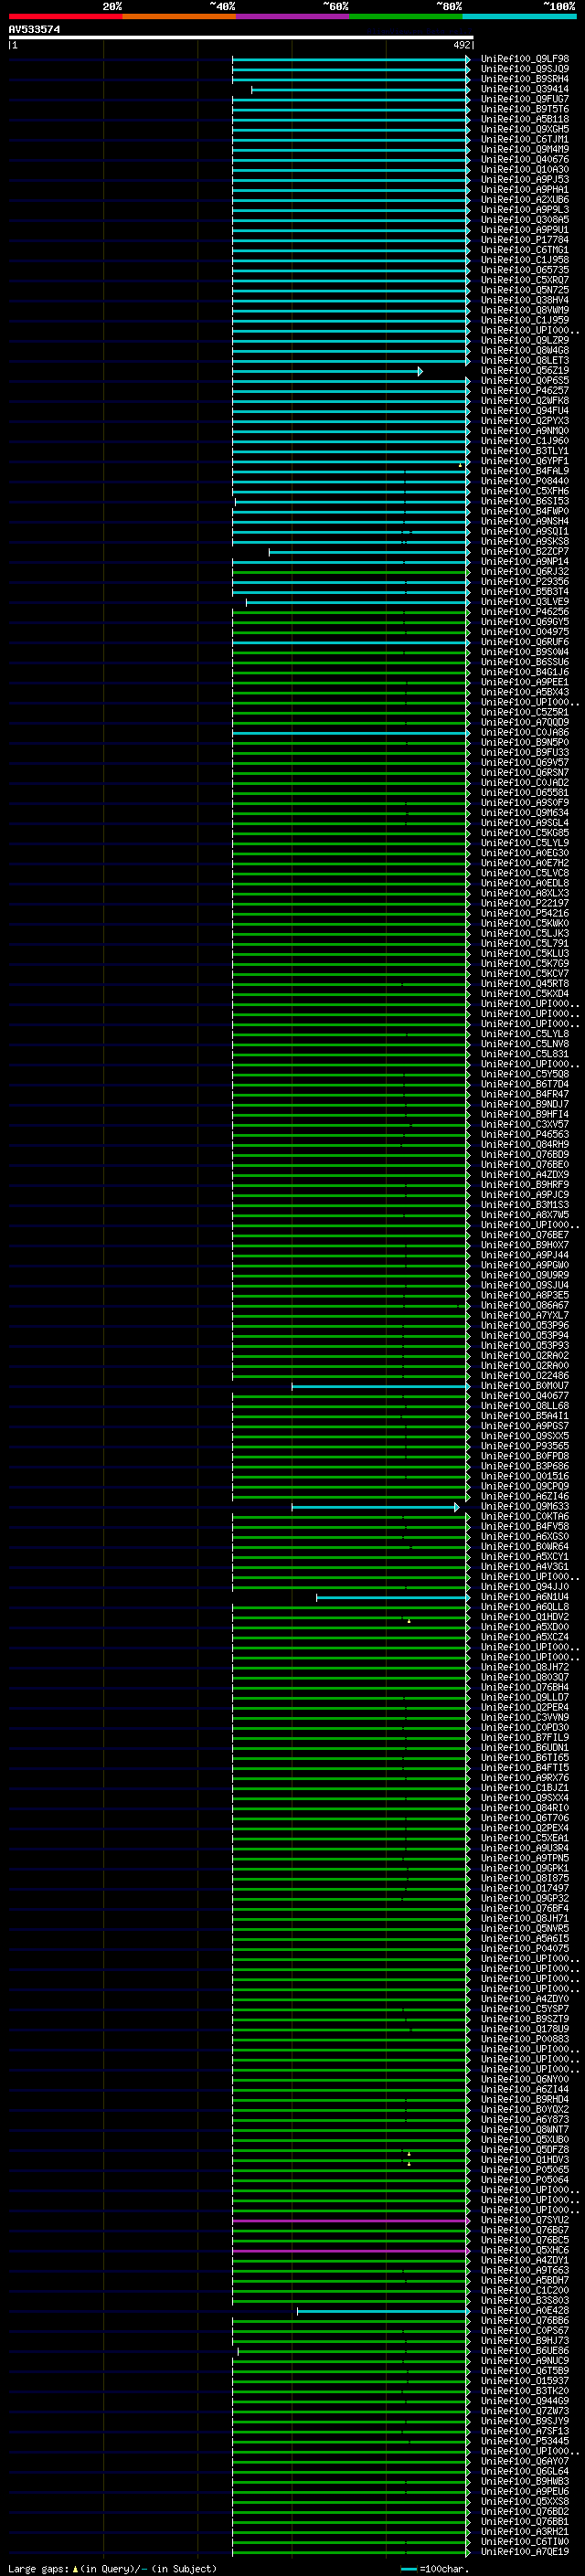Select label UniRef100_Q6T706
Image resolution: width=585 pixels, height=2576 pixels.
click(x=525, y=1818)
